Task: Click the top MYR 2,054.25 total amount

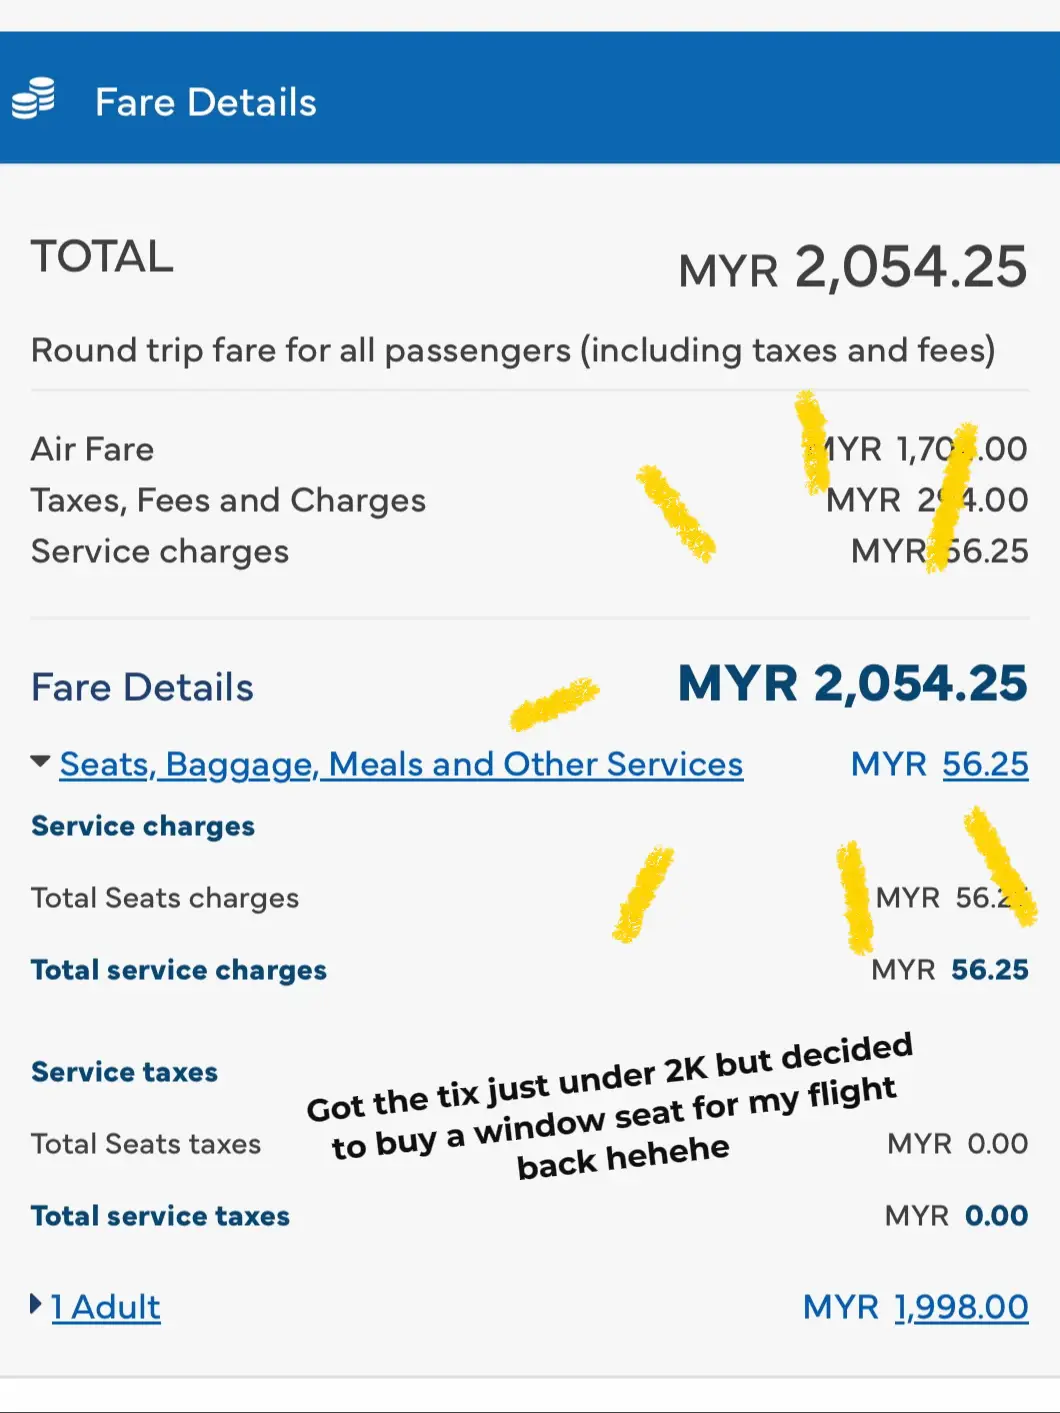Action: click(x=852, y=268)
